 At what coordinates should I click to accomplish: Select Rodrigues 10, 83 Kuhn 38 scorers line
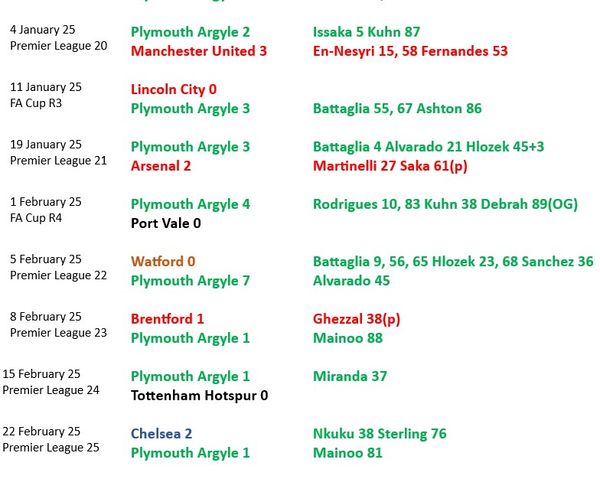(445, 204)
